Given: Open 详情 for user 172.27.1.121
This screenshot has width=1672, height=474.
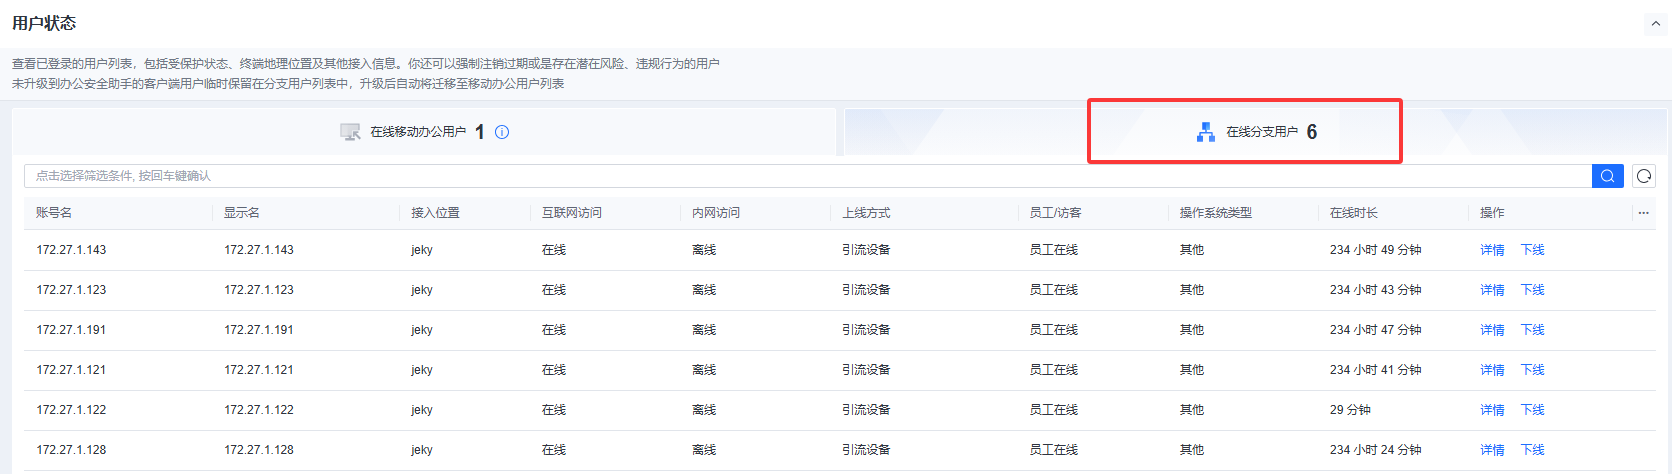Looking at the screenshot, I should [1492, 370].
